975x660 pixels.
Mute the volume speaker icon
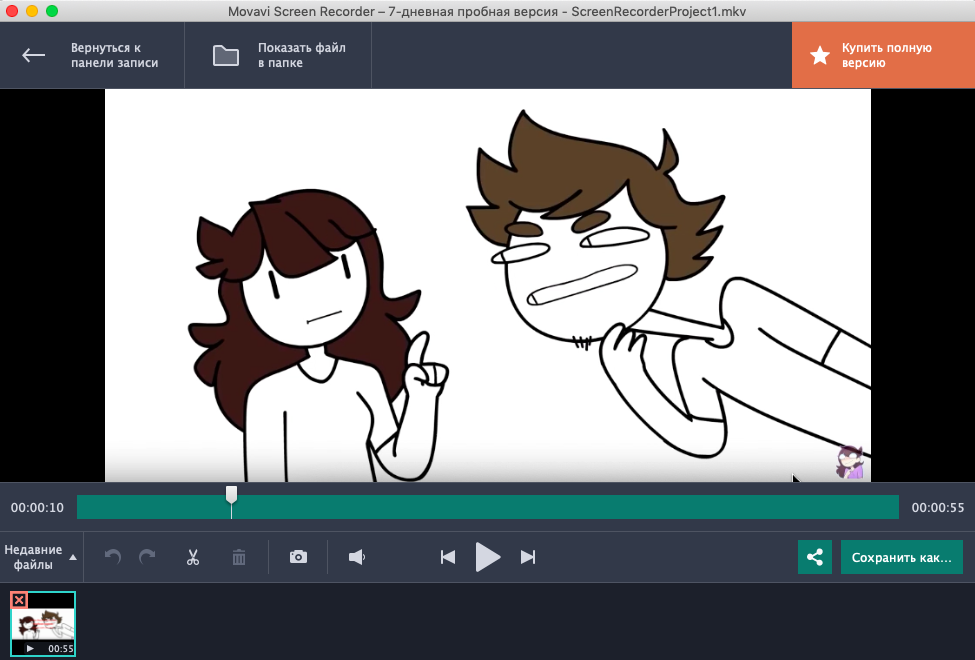point(356,557)
